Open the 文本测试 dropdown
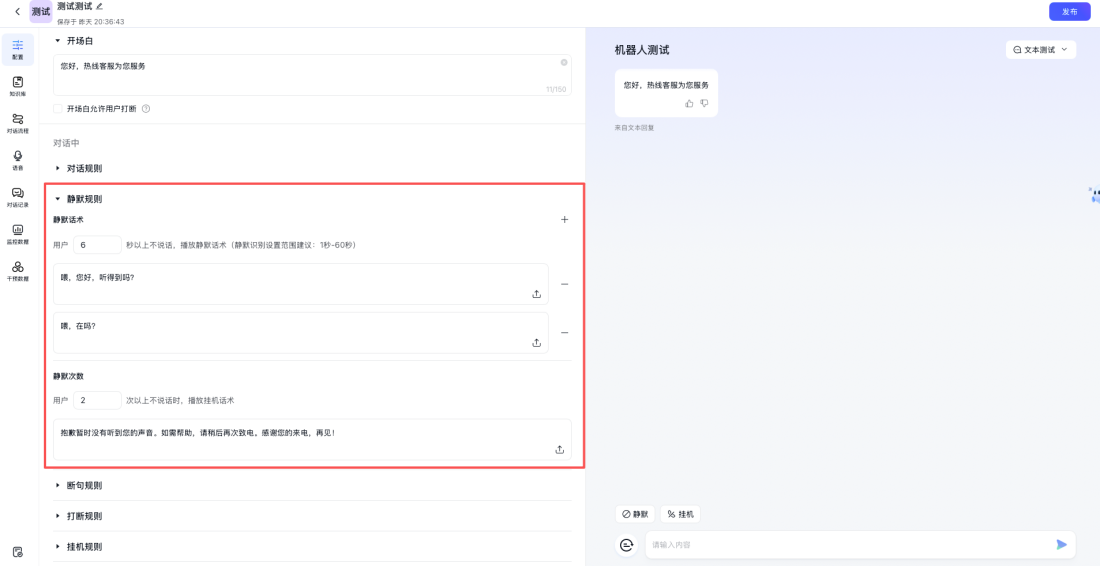1100x566 pixels. [x=1040, y=49]
